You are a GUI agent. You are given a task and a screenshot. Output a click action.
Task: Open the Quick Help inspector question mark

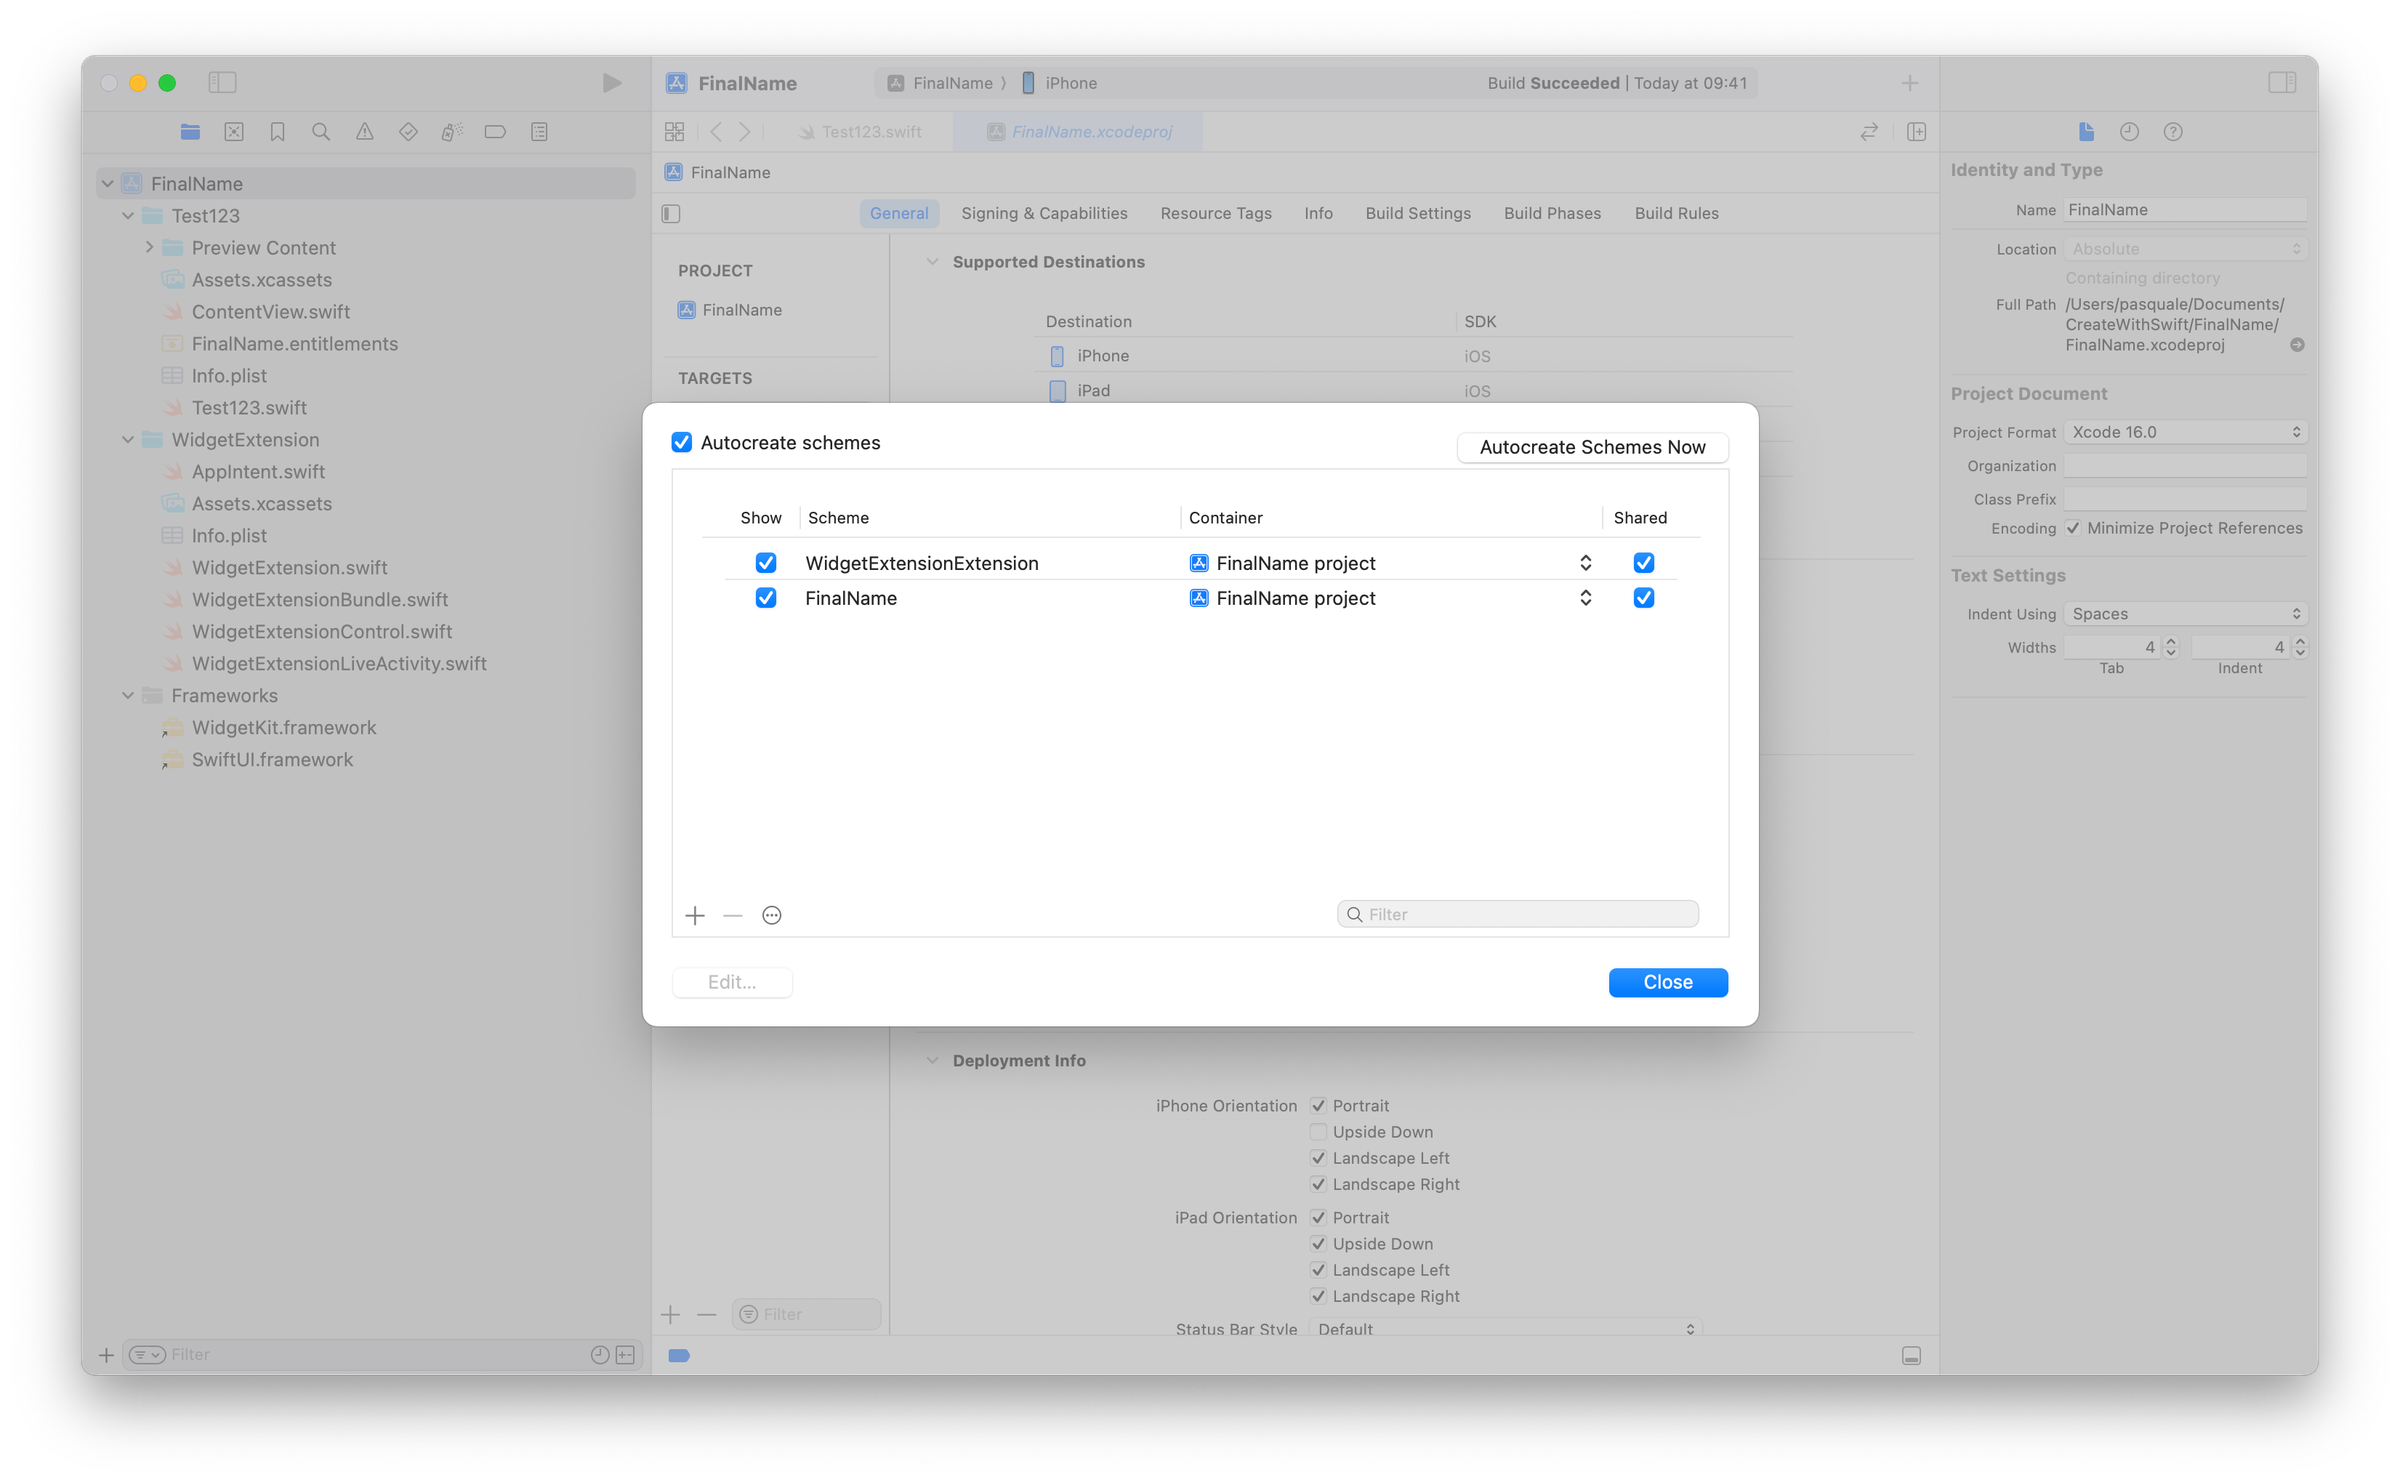point(2172,131)
